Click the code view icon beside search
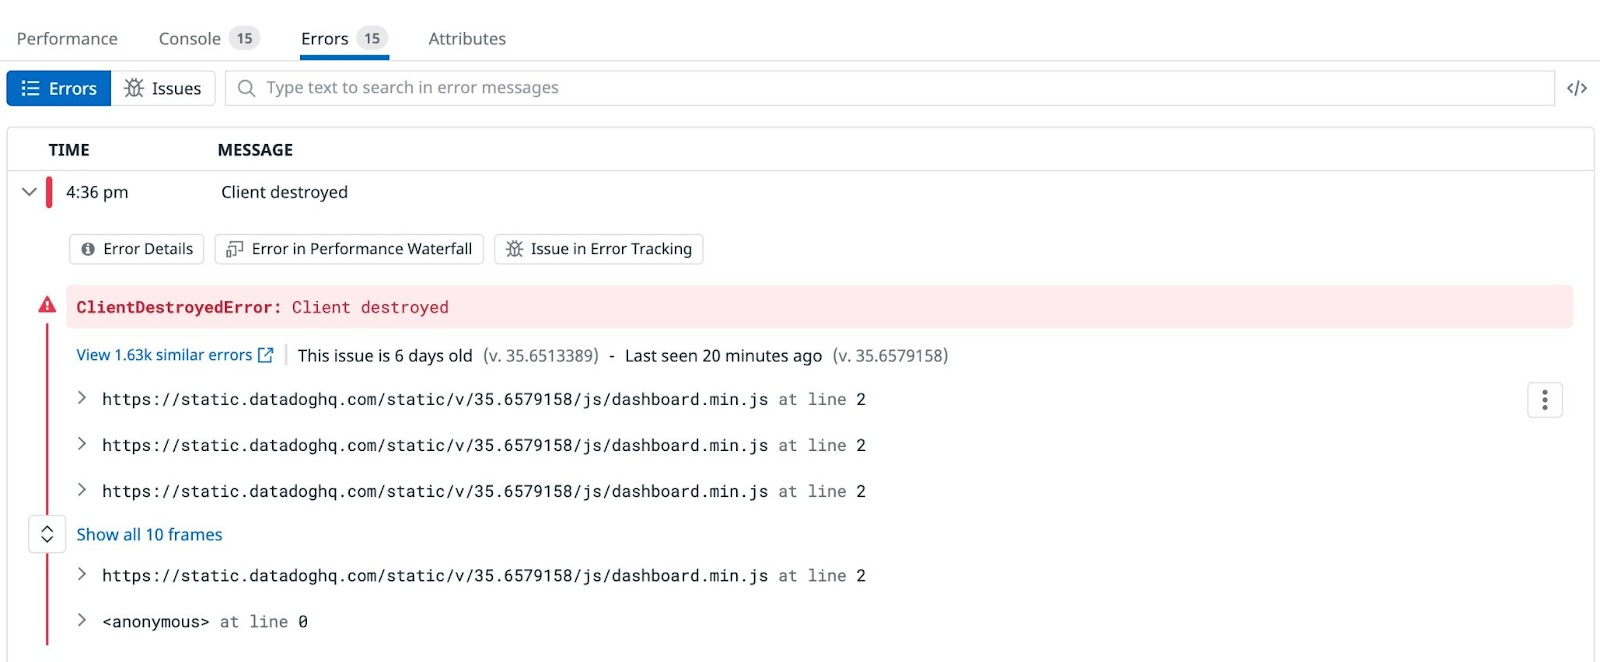1600x662 pixels. 1577,88
